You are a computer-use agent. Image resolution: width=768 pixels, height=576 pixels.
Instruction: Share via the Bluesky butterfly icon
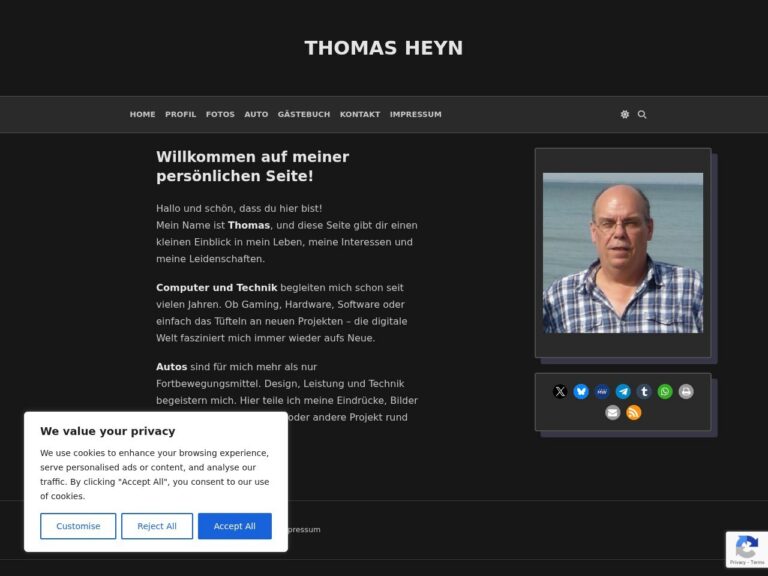[581, 392]
